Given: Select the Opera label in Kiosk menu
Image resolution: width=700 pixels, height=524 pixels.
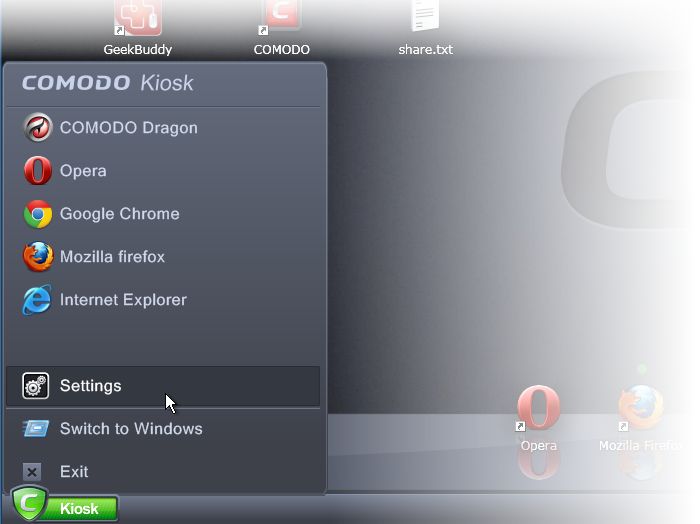Looking at the screenshot, I should (83, 171).
